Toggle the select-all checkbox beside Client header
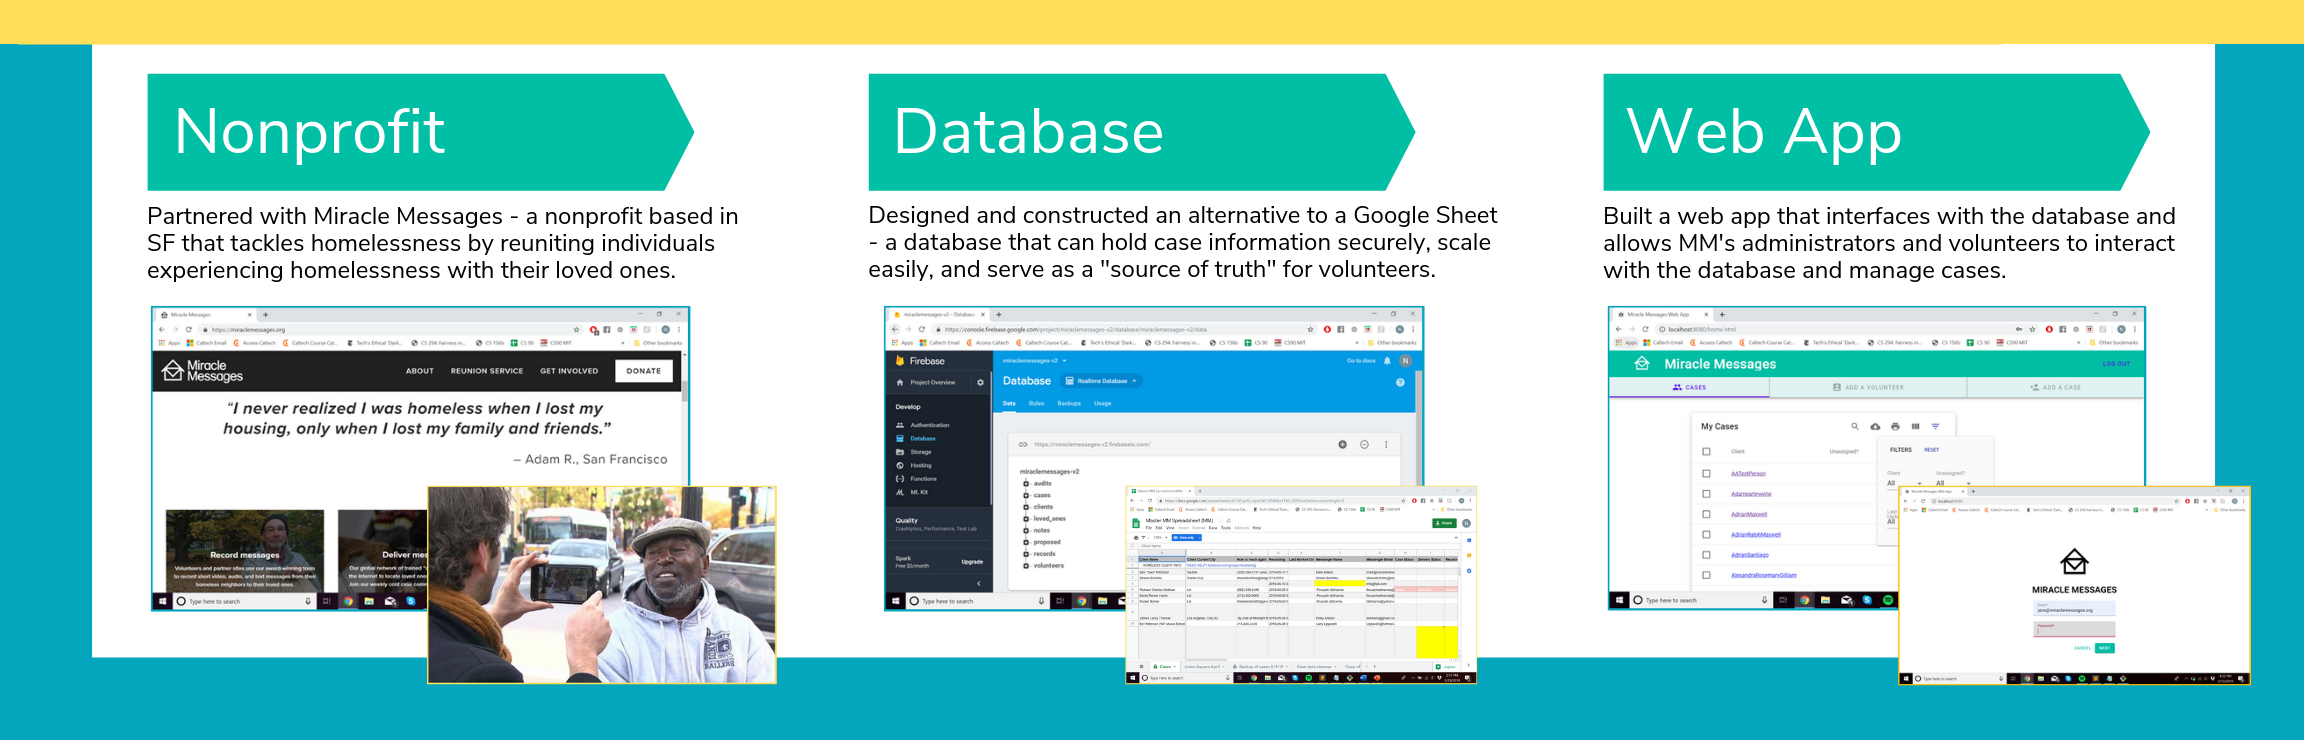 click(1707, 452)
